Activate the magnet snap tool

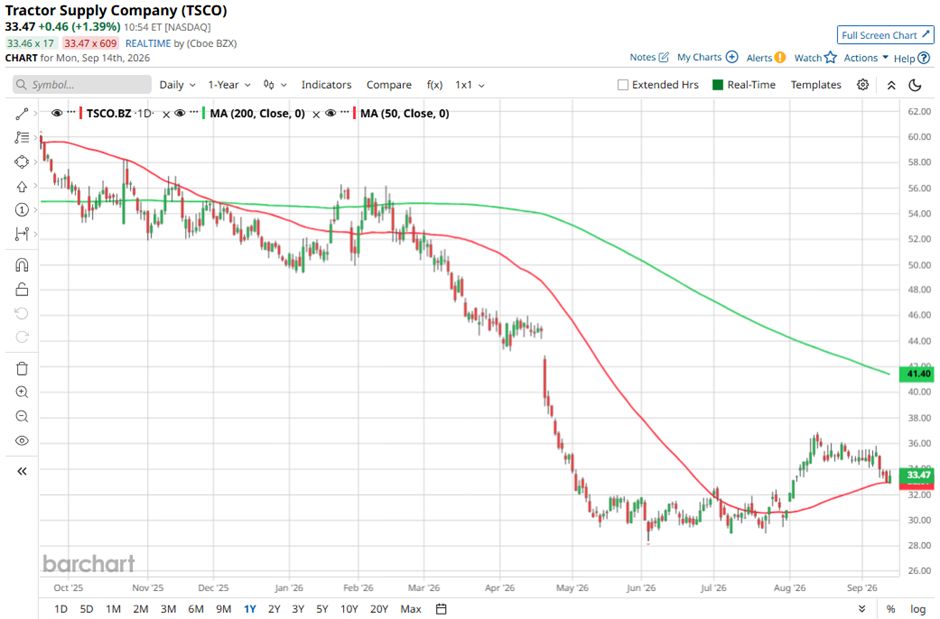(22, 265)
